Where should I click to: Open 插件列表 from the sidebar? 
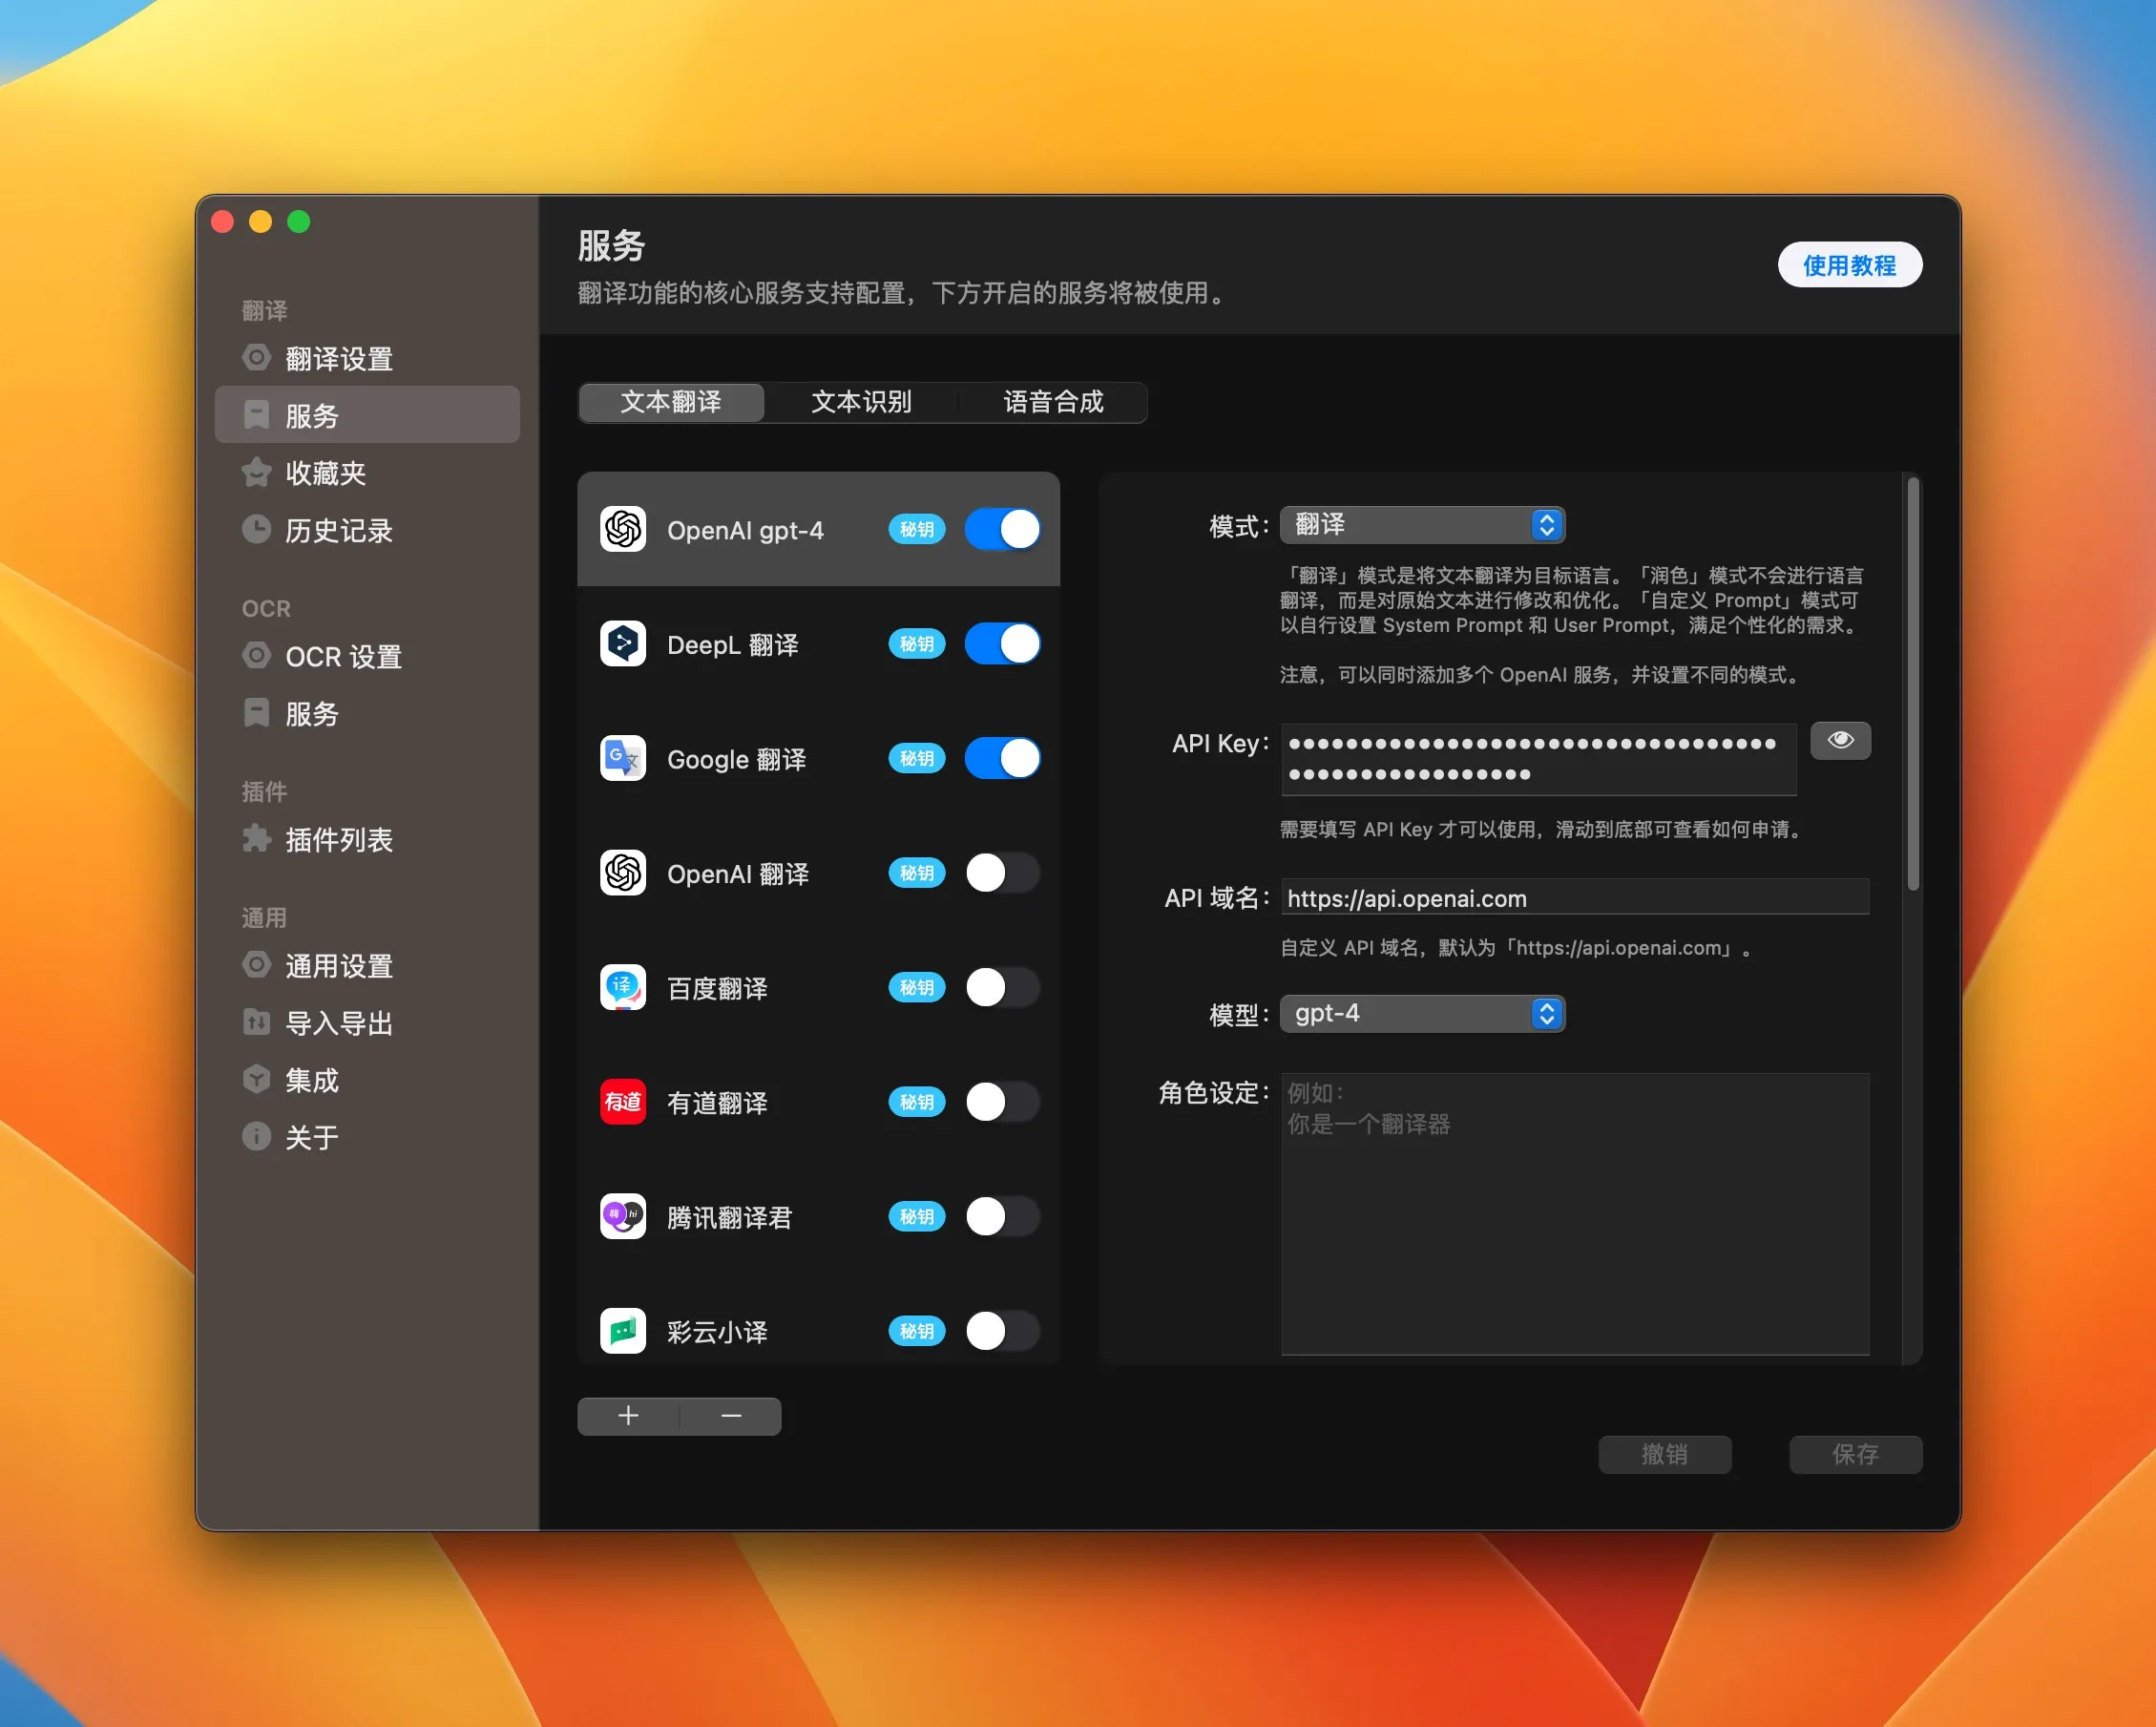[x=338, y=840]
